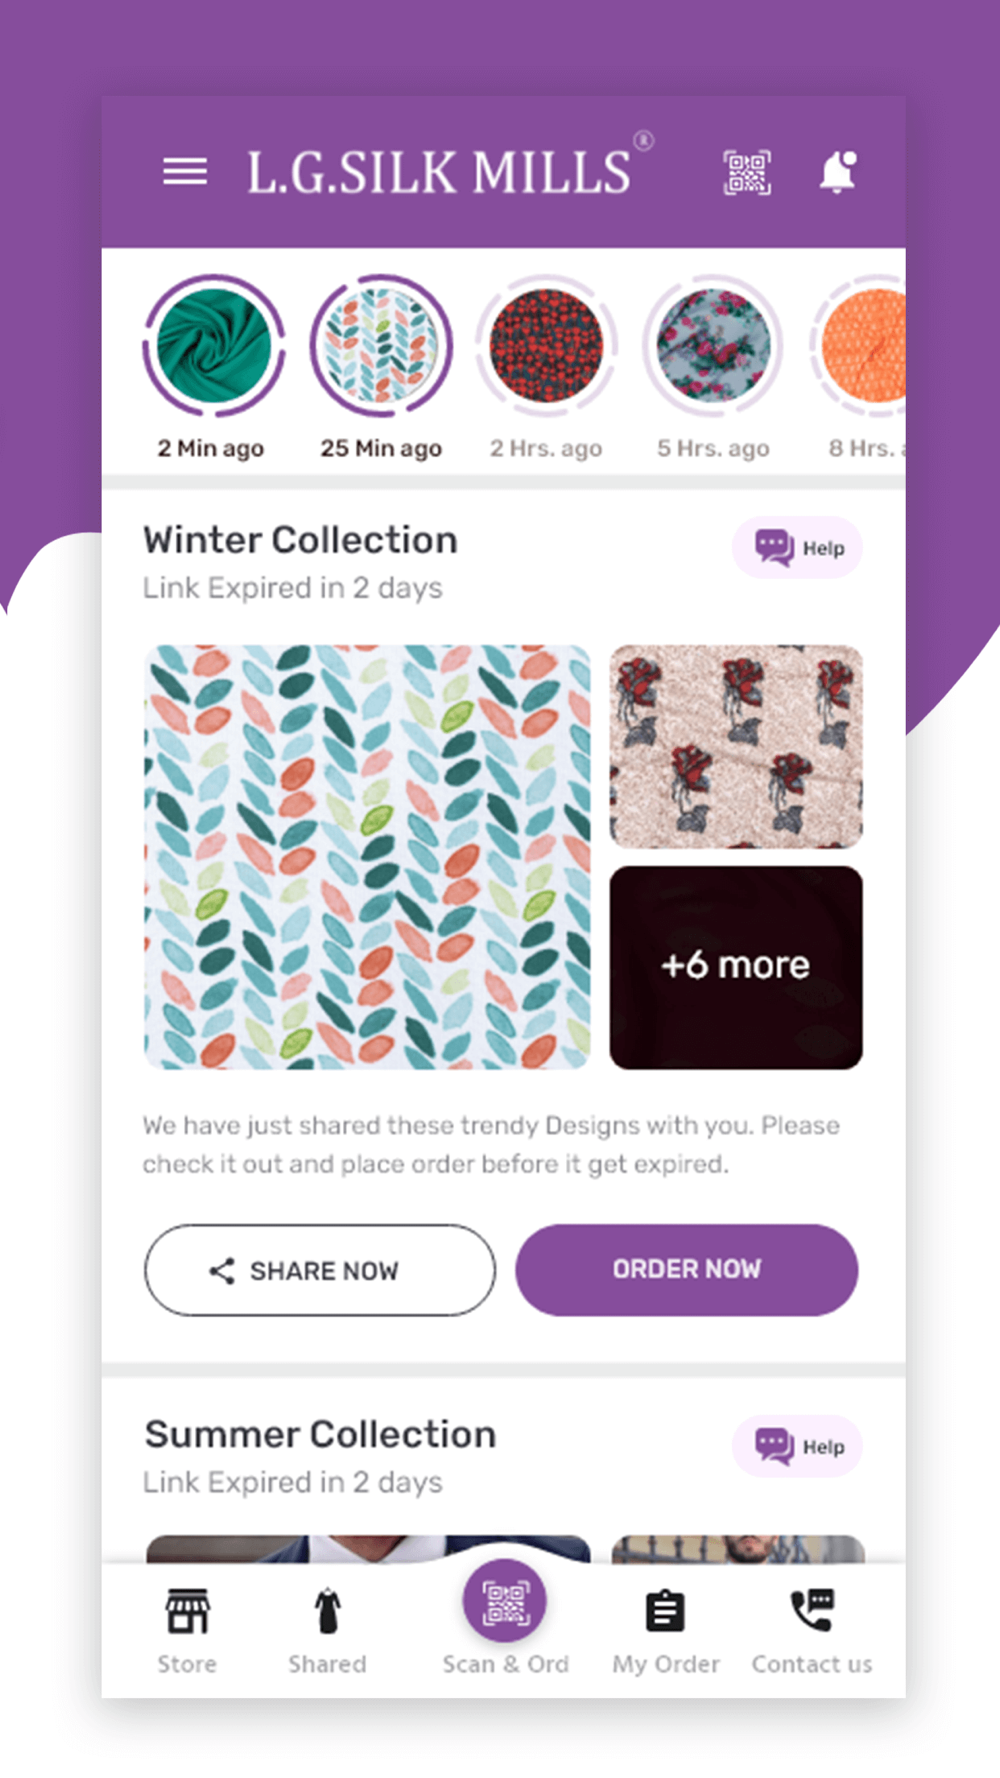
Task: Open the Store tab
Action: tap(187, 1631)
